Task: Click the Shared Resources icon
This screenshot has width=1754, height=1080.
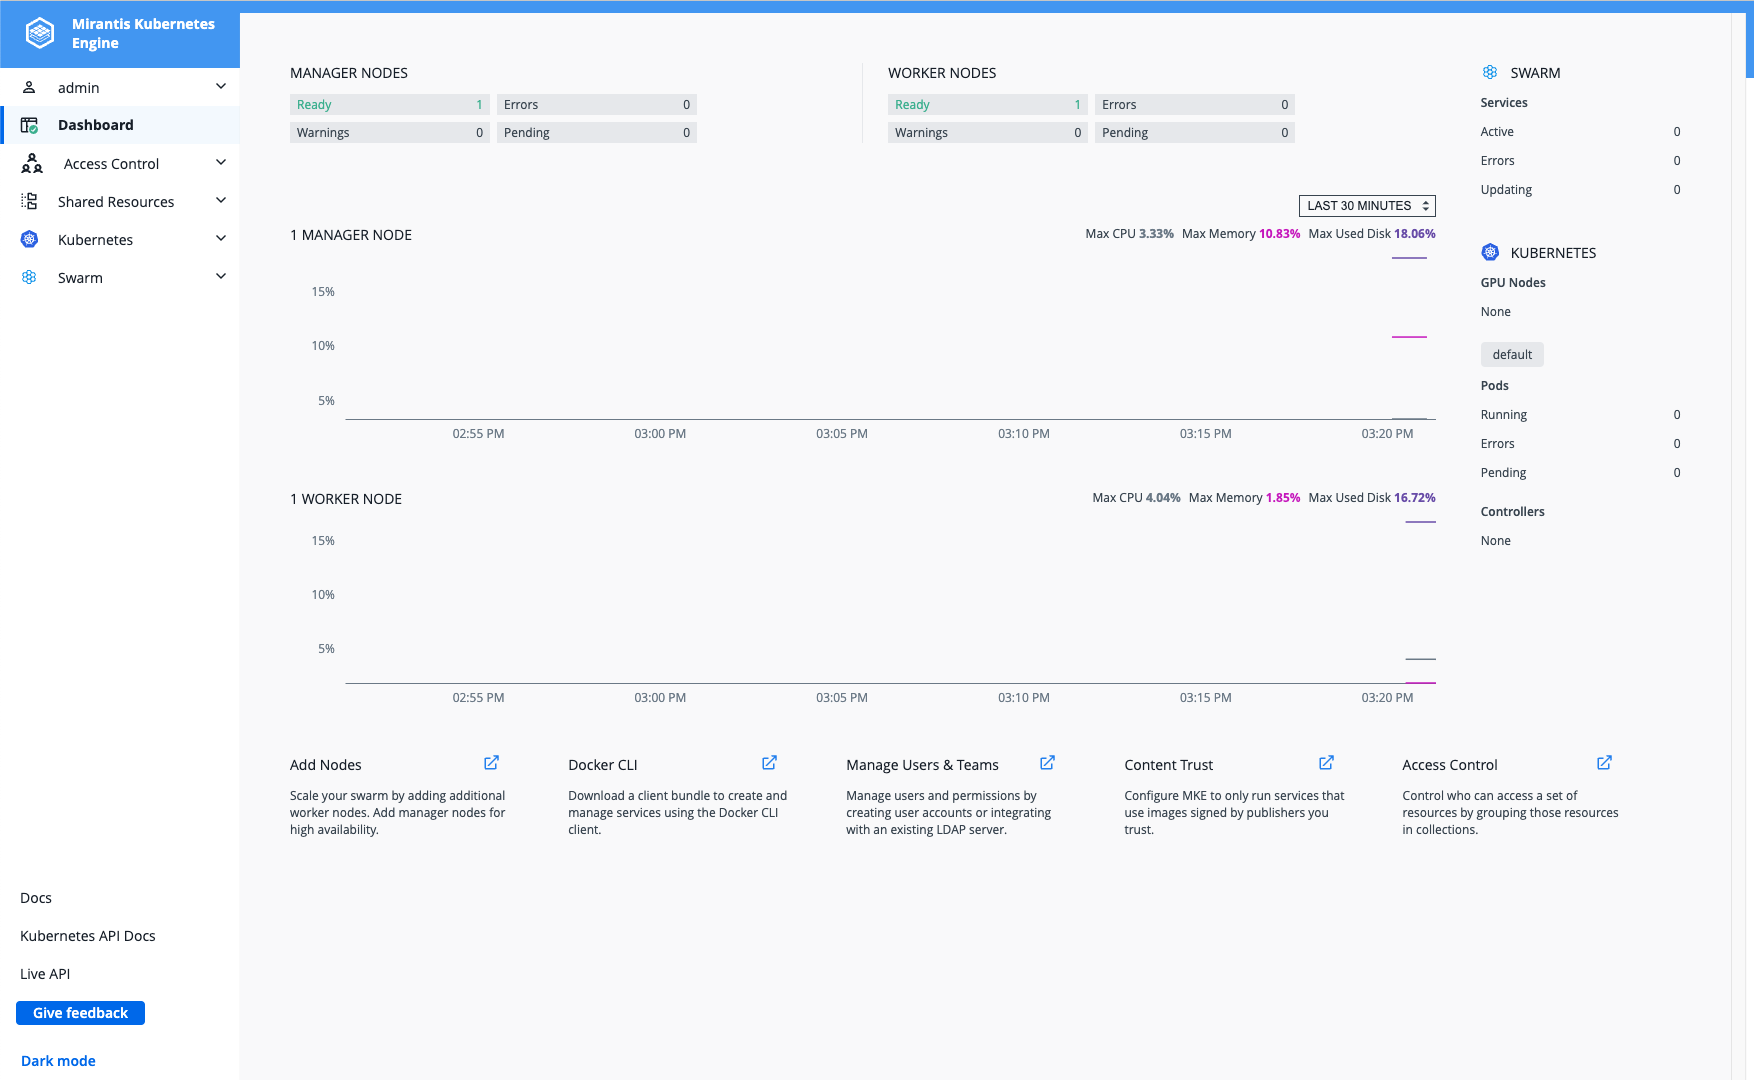Action: click(29, 201)
